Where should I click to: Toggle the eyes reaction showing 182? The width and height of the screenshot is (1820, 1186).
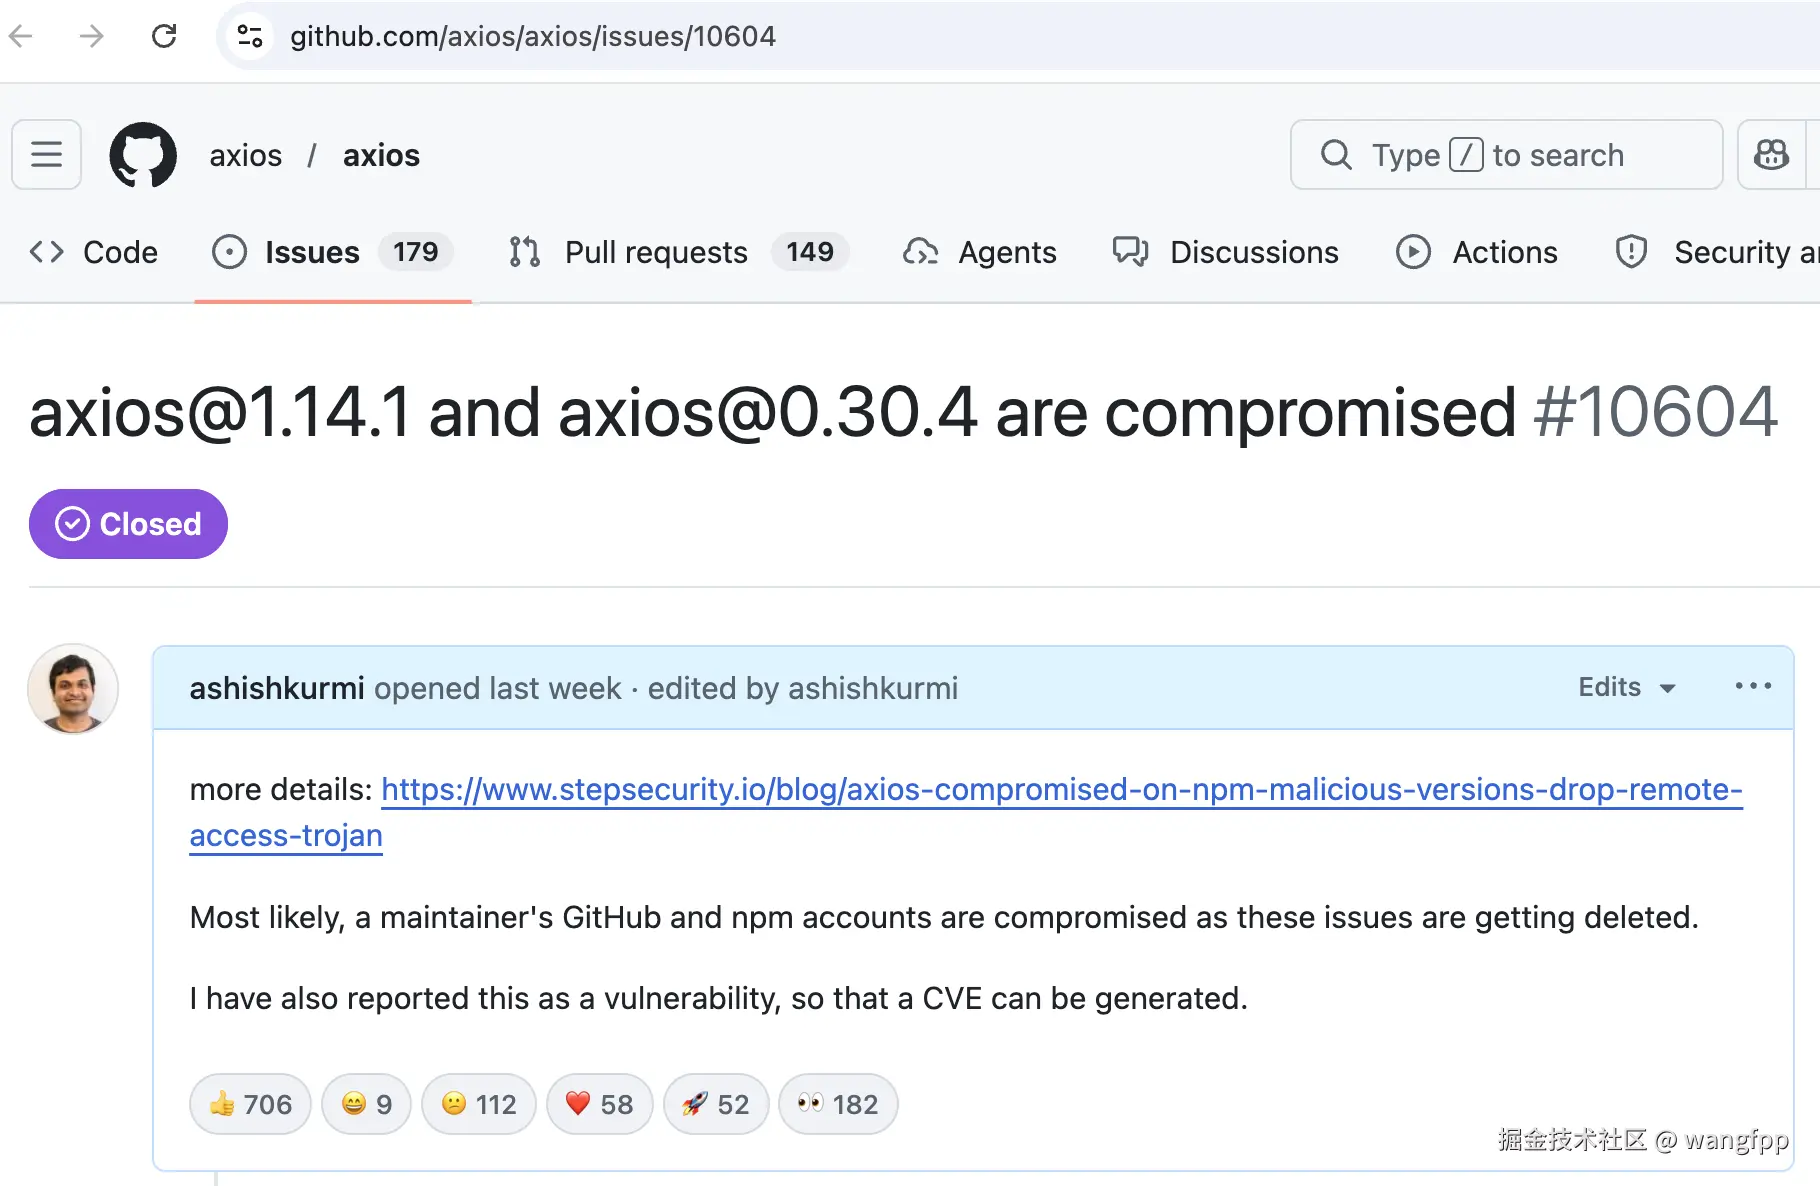838,1104
